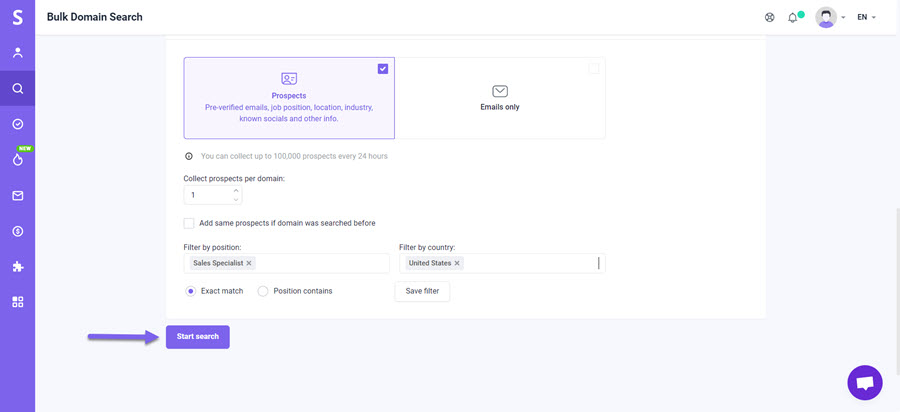Click the Filter by country input field

tap(502, 263)
